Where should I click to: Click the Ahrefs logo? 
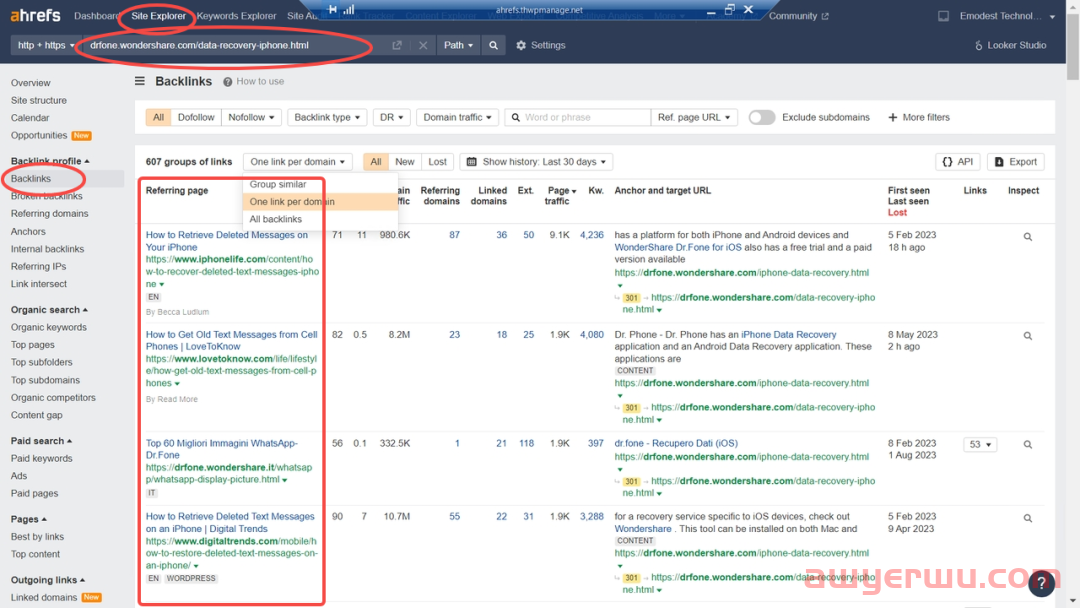[x=35, y=15]
